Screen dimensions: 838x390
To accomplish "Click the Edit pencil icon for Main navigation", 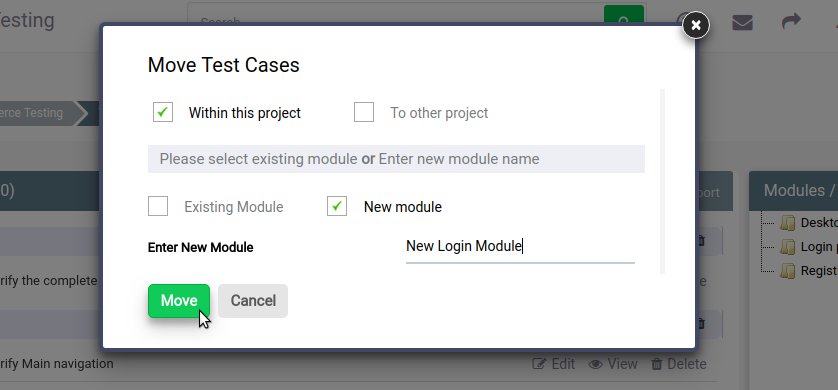I will [540, 364].
